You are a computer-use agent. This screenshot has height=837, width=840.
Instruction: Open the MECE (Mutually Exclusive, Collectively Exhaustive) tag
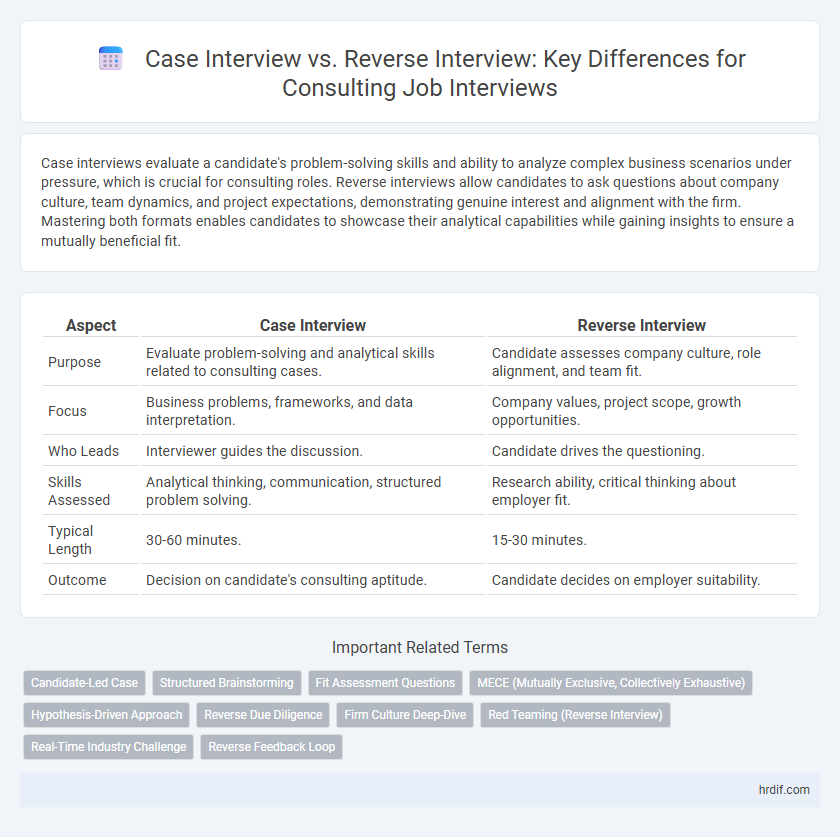611,683
